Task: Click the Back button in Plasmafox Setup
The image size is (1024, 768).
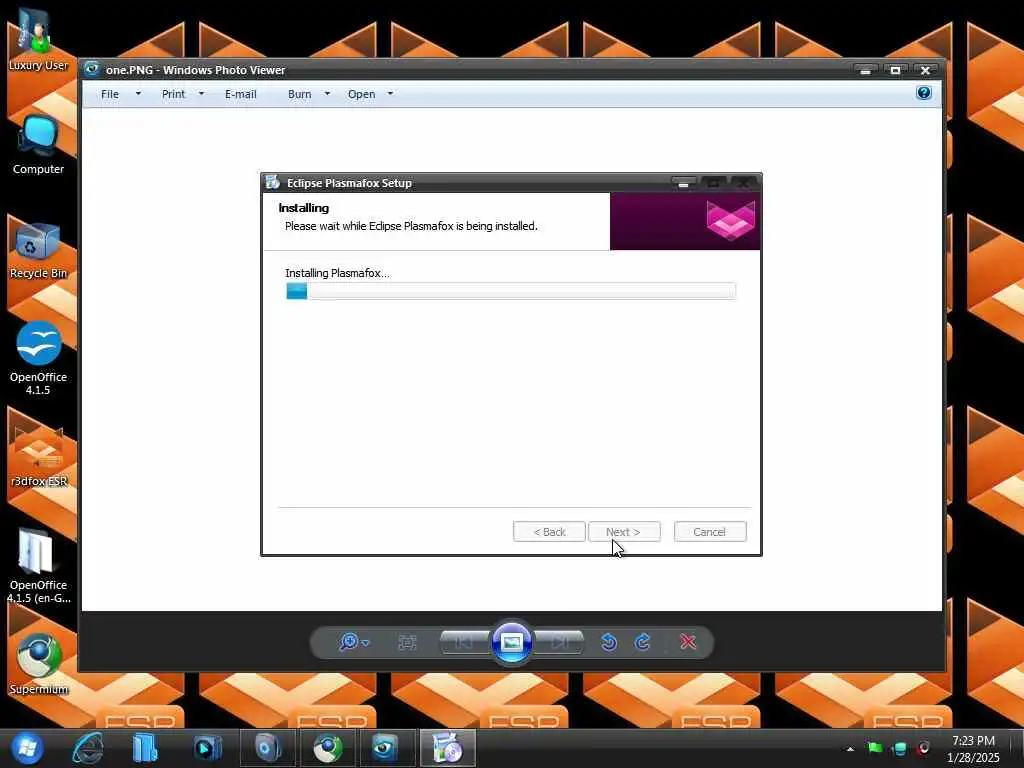Action: [x=549, y=532]
